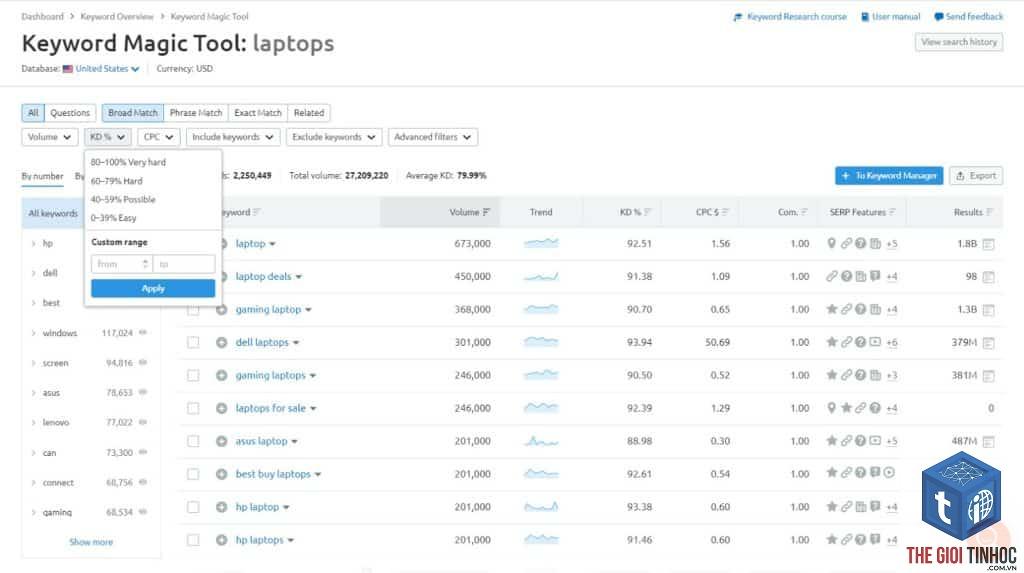
Task: Click the custom range 'from' field
Action: [x=121, y=264]
